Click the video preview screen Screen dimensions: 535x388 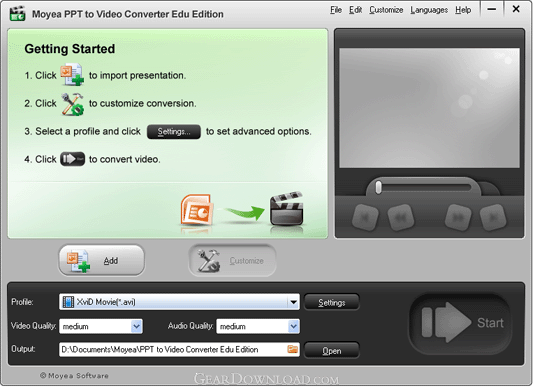(429, 108)
